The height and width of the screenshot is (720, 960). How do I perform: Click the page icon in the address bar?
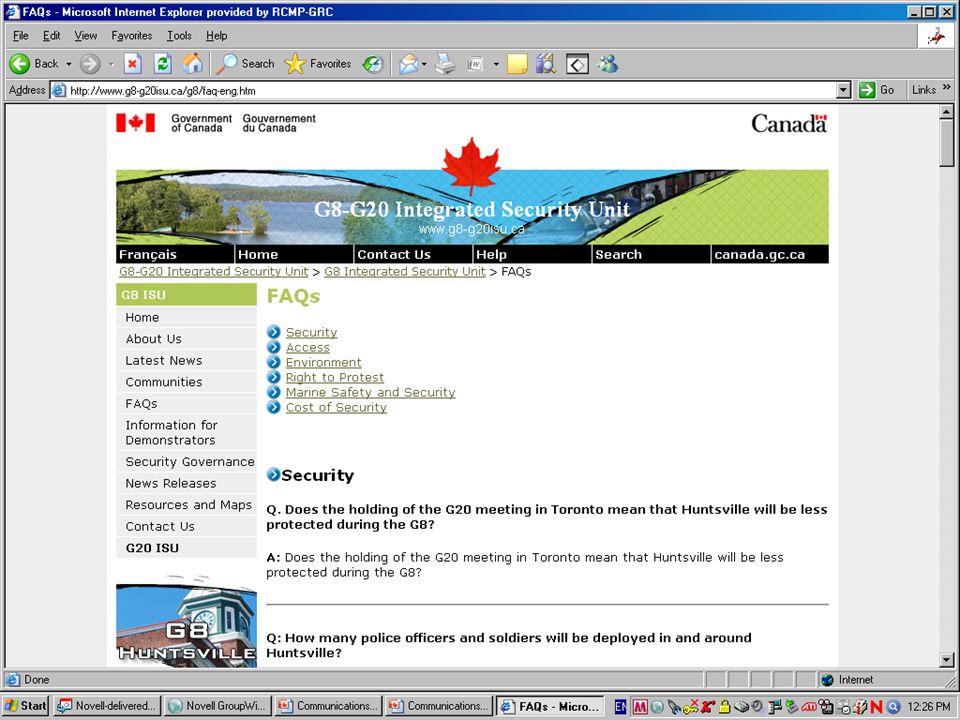(x=59, y=91)
